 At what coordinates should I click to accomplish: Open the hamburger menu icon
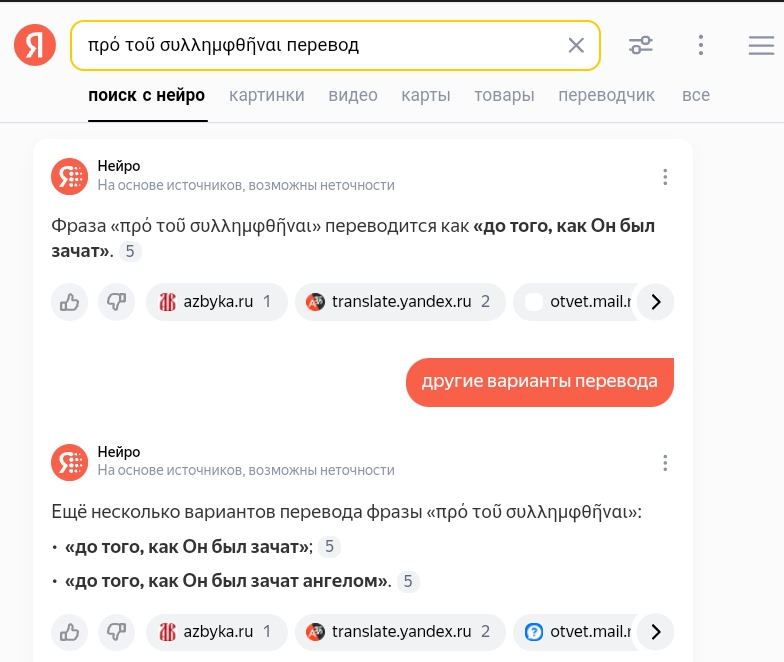click(761, 45)
